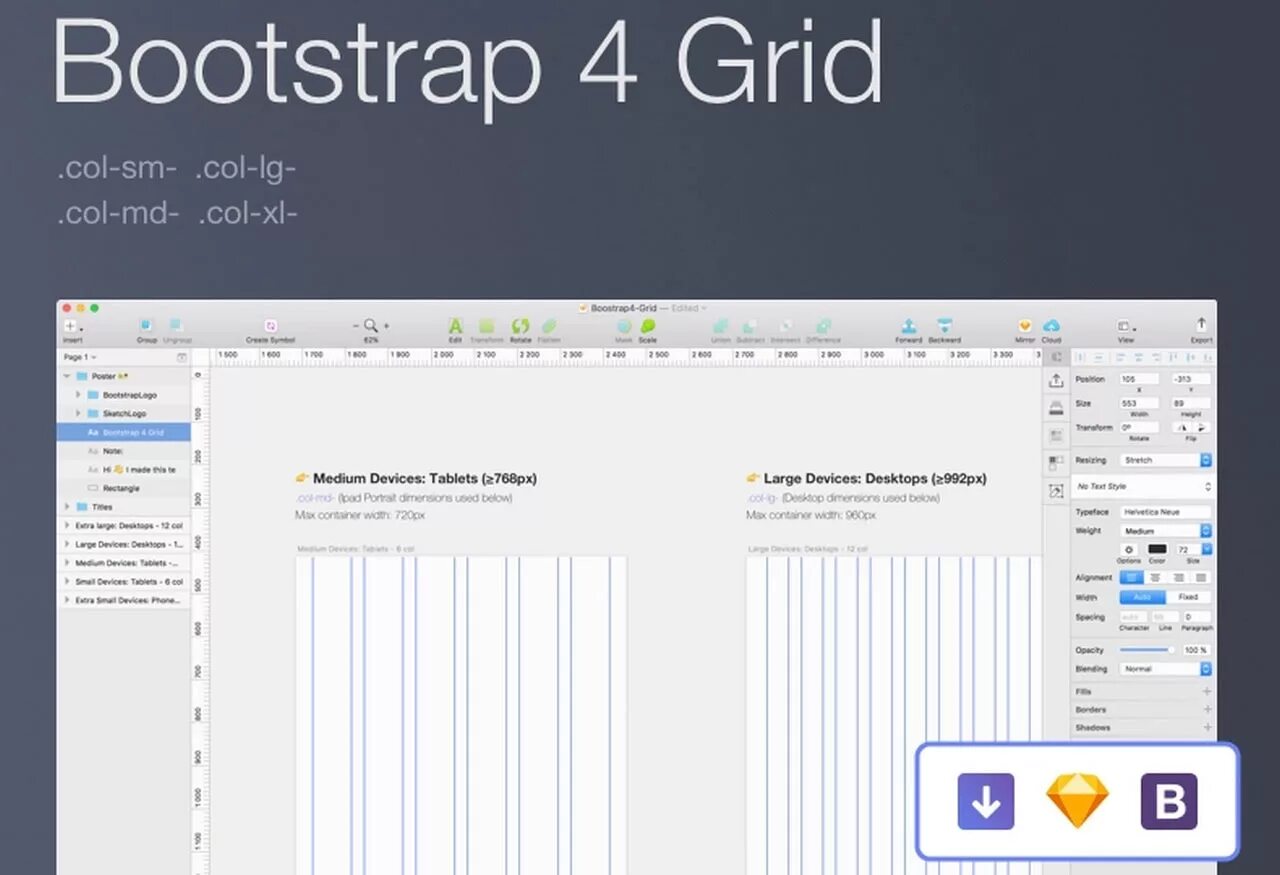Click the Bootstrap B logo icon
Image resolution: width=1280 pixels, height=875 pixels.
(1169, 802)
